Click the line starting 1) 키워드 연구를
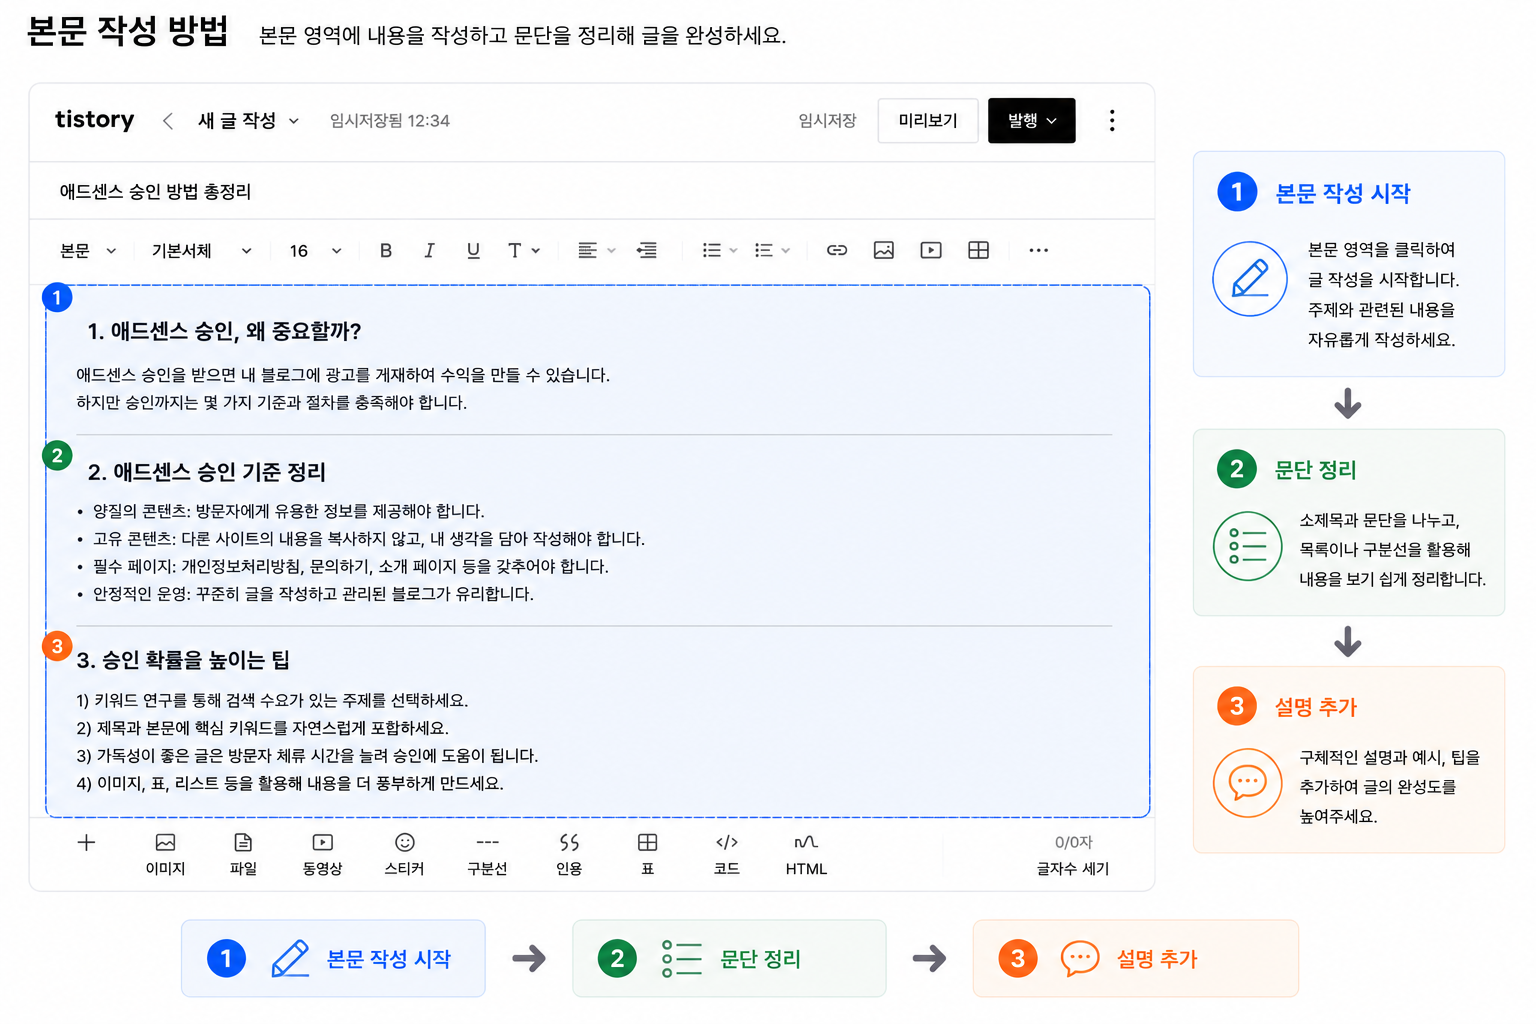The width and height of the screenshot is (1536, 1024). pyautogui.click(x=272, y=700)
